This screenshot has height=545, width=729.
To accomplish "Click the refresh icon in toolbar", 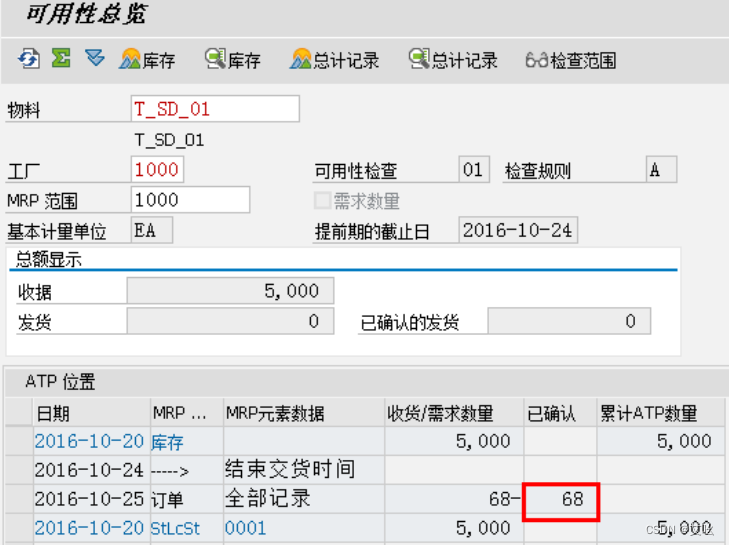I will [29, 60].
